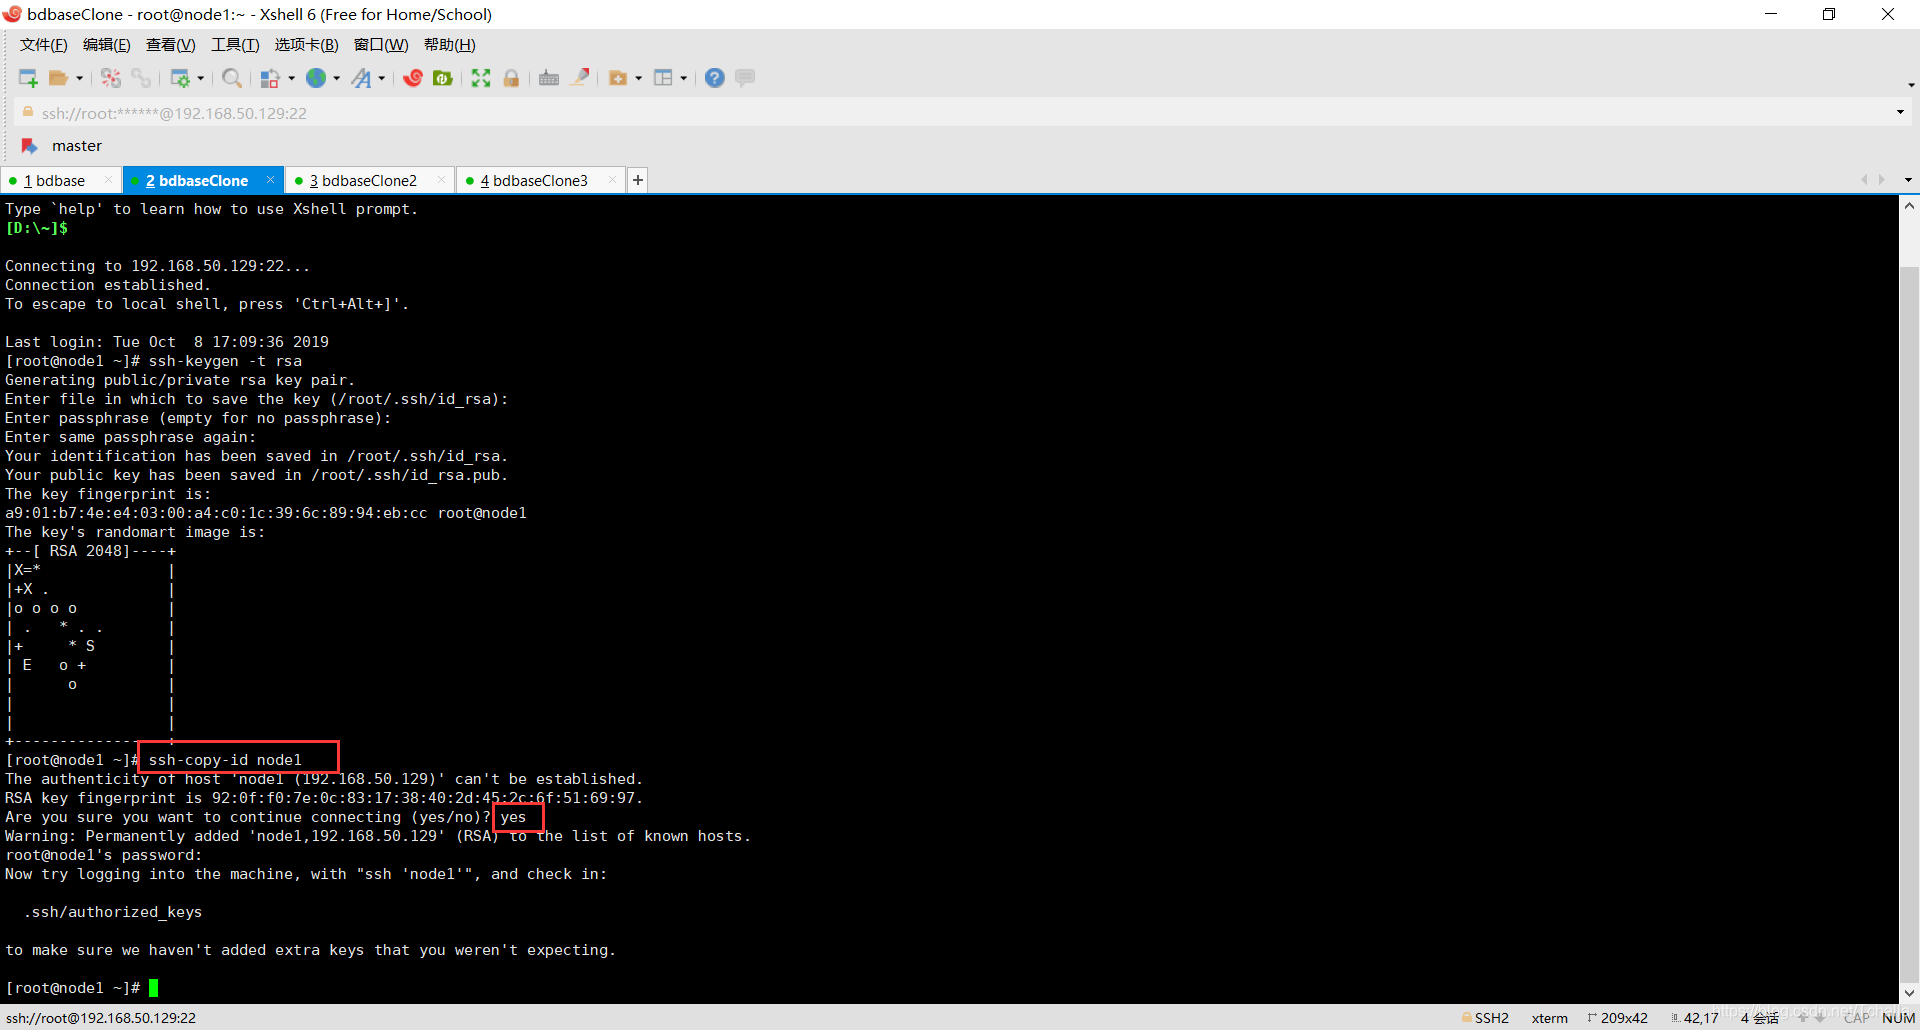1920x1030 pixels.
Task: Create a new session with the toolbar icon
Action: coord(28,78)
